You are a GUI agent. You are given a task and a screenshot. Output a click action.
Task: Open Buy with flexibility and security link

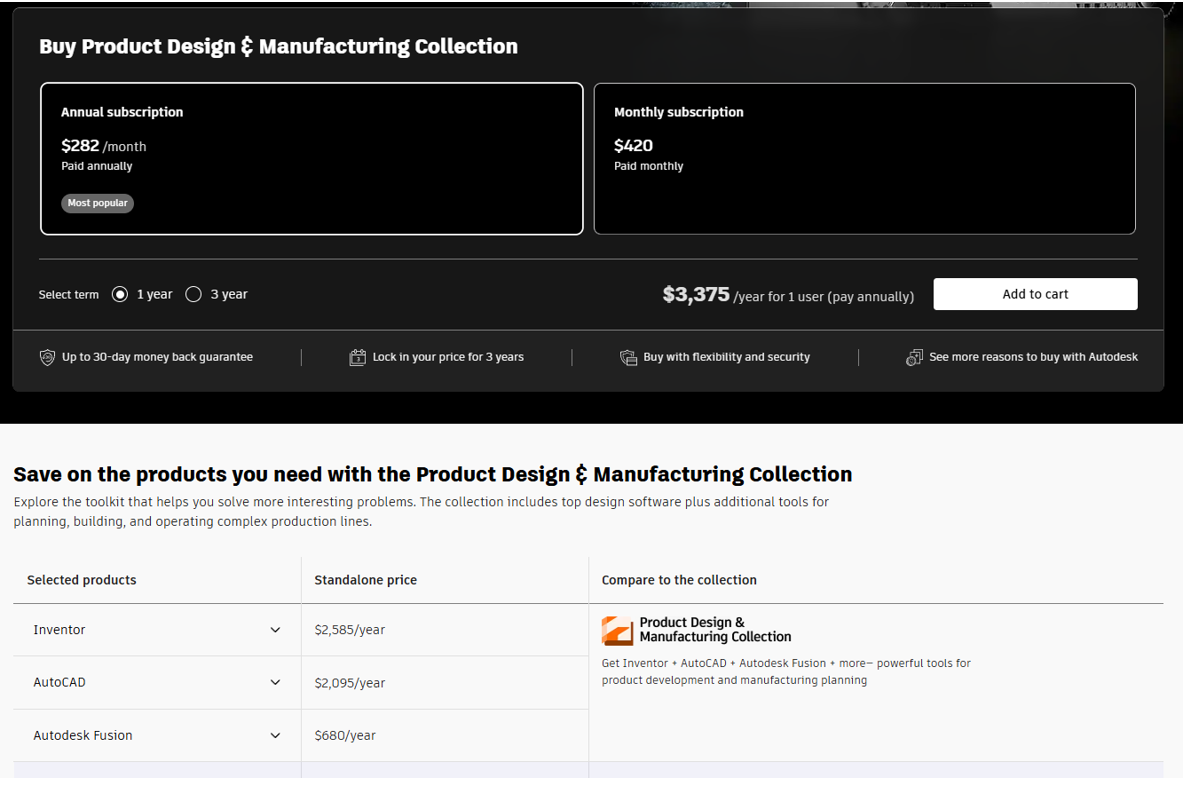(x=726, y=357)
